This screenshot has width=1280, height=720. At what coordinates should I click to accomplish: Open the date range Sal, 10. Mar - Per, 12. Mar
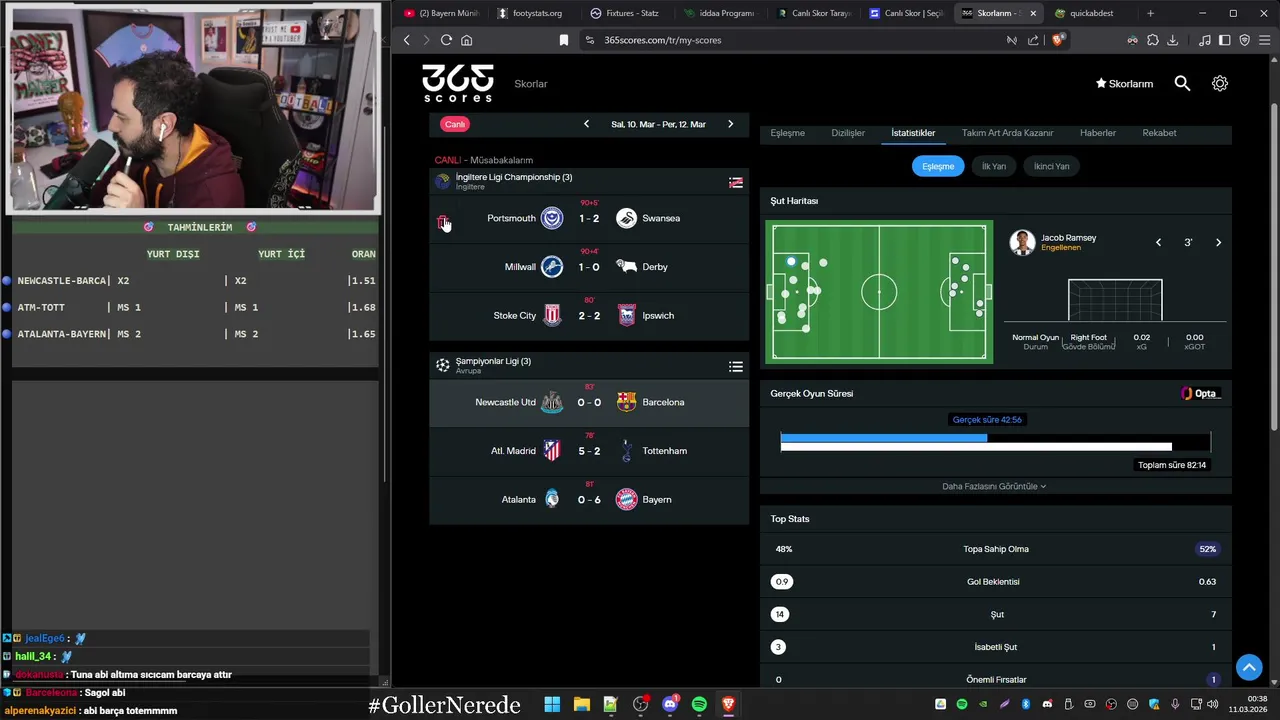tap(658, 124)
